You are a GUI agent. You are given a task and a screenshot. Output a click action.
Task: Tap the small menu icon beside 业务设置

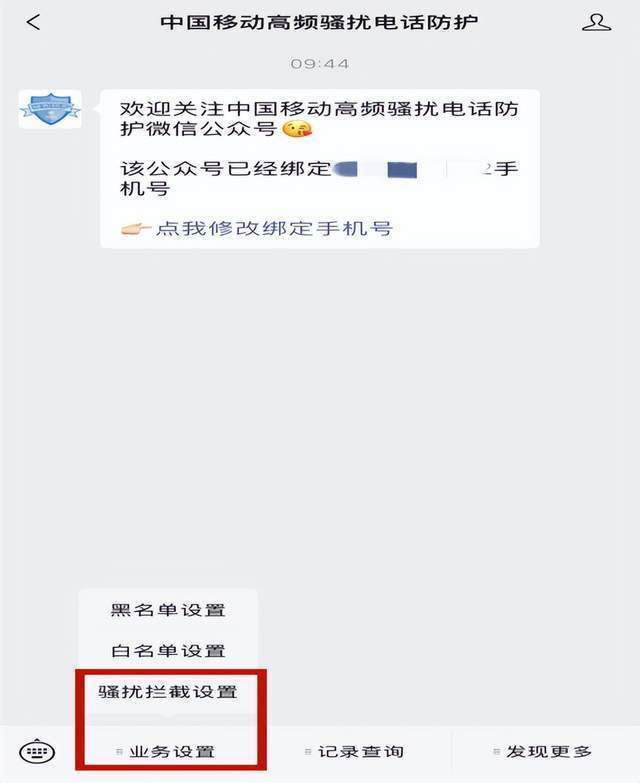point(119,752)
